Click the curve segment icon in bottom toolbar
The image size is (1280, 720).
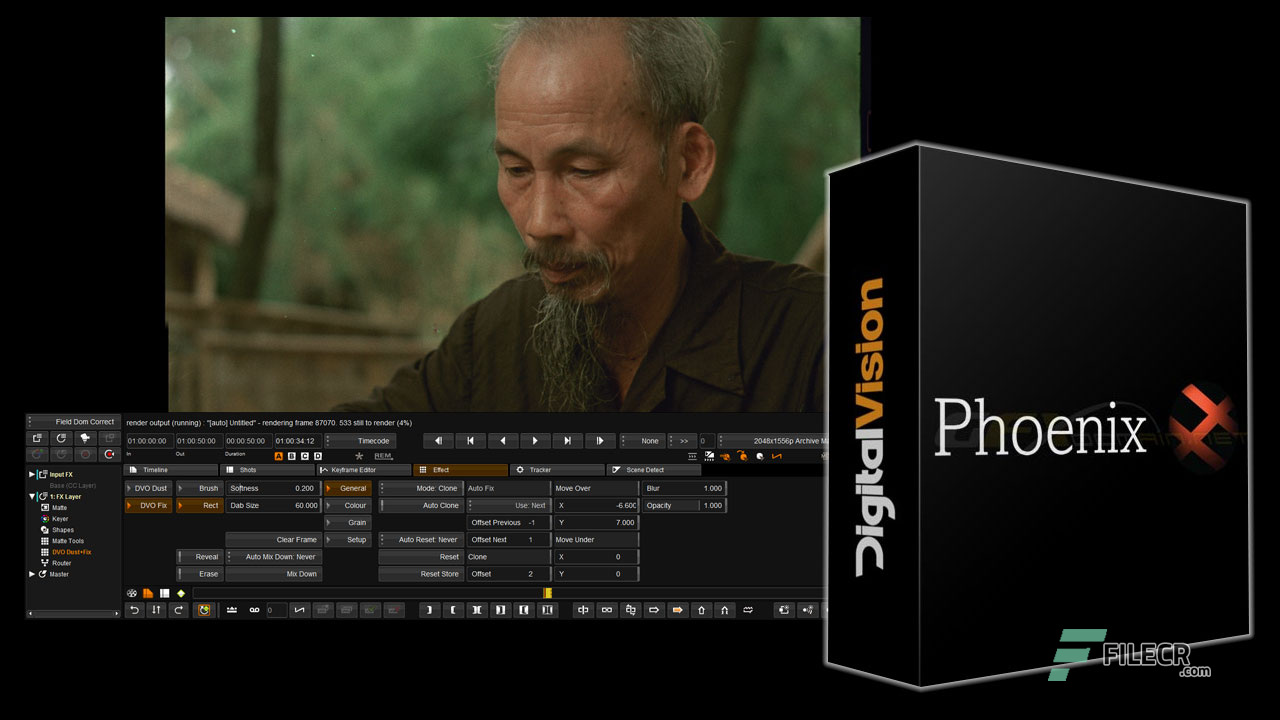click(x=299, y=610)
